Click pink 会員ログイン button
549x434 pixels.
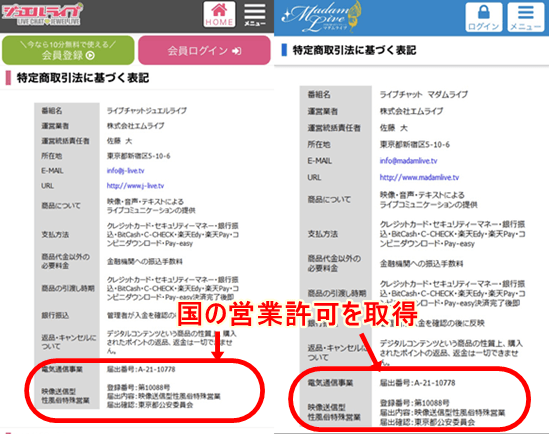pyautogui.click(x=204, y=50)
